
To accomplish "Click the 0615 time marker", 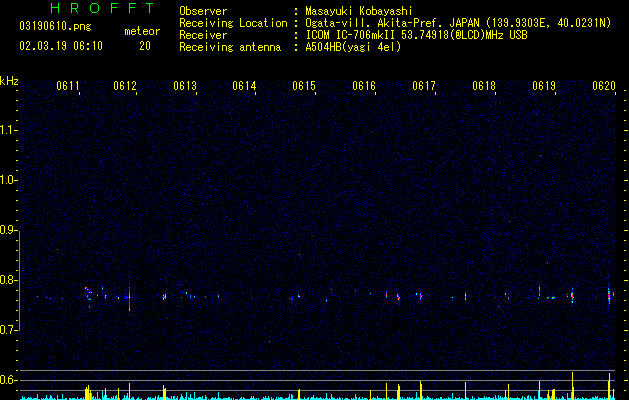I will point(304,86).
